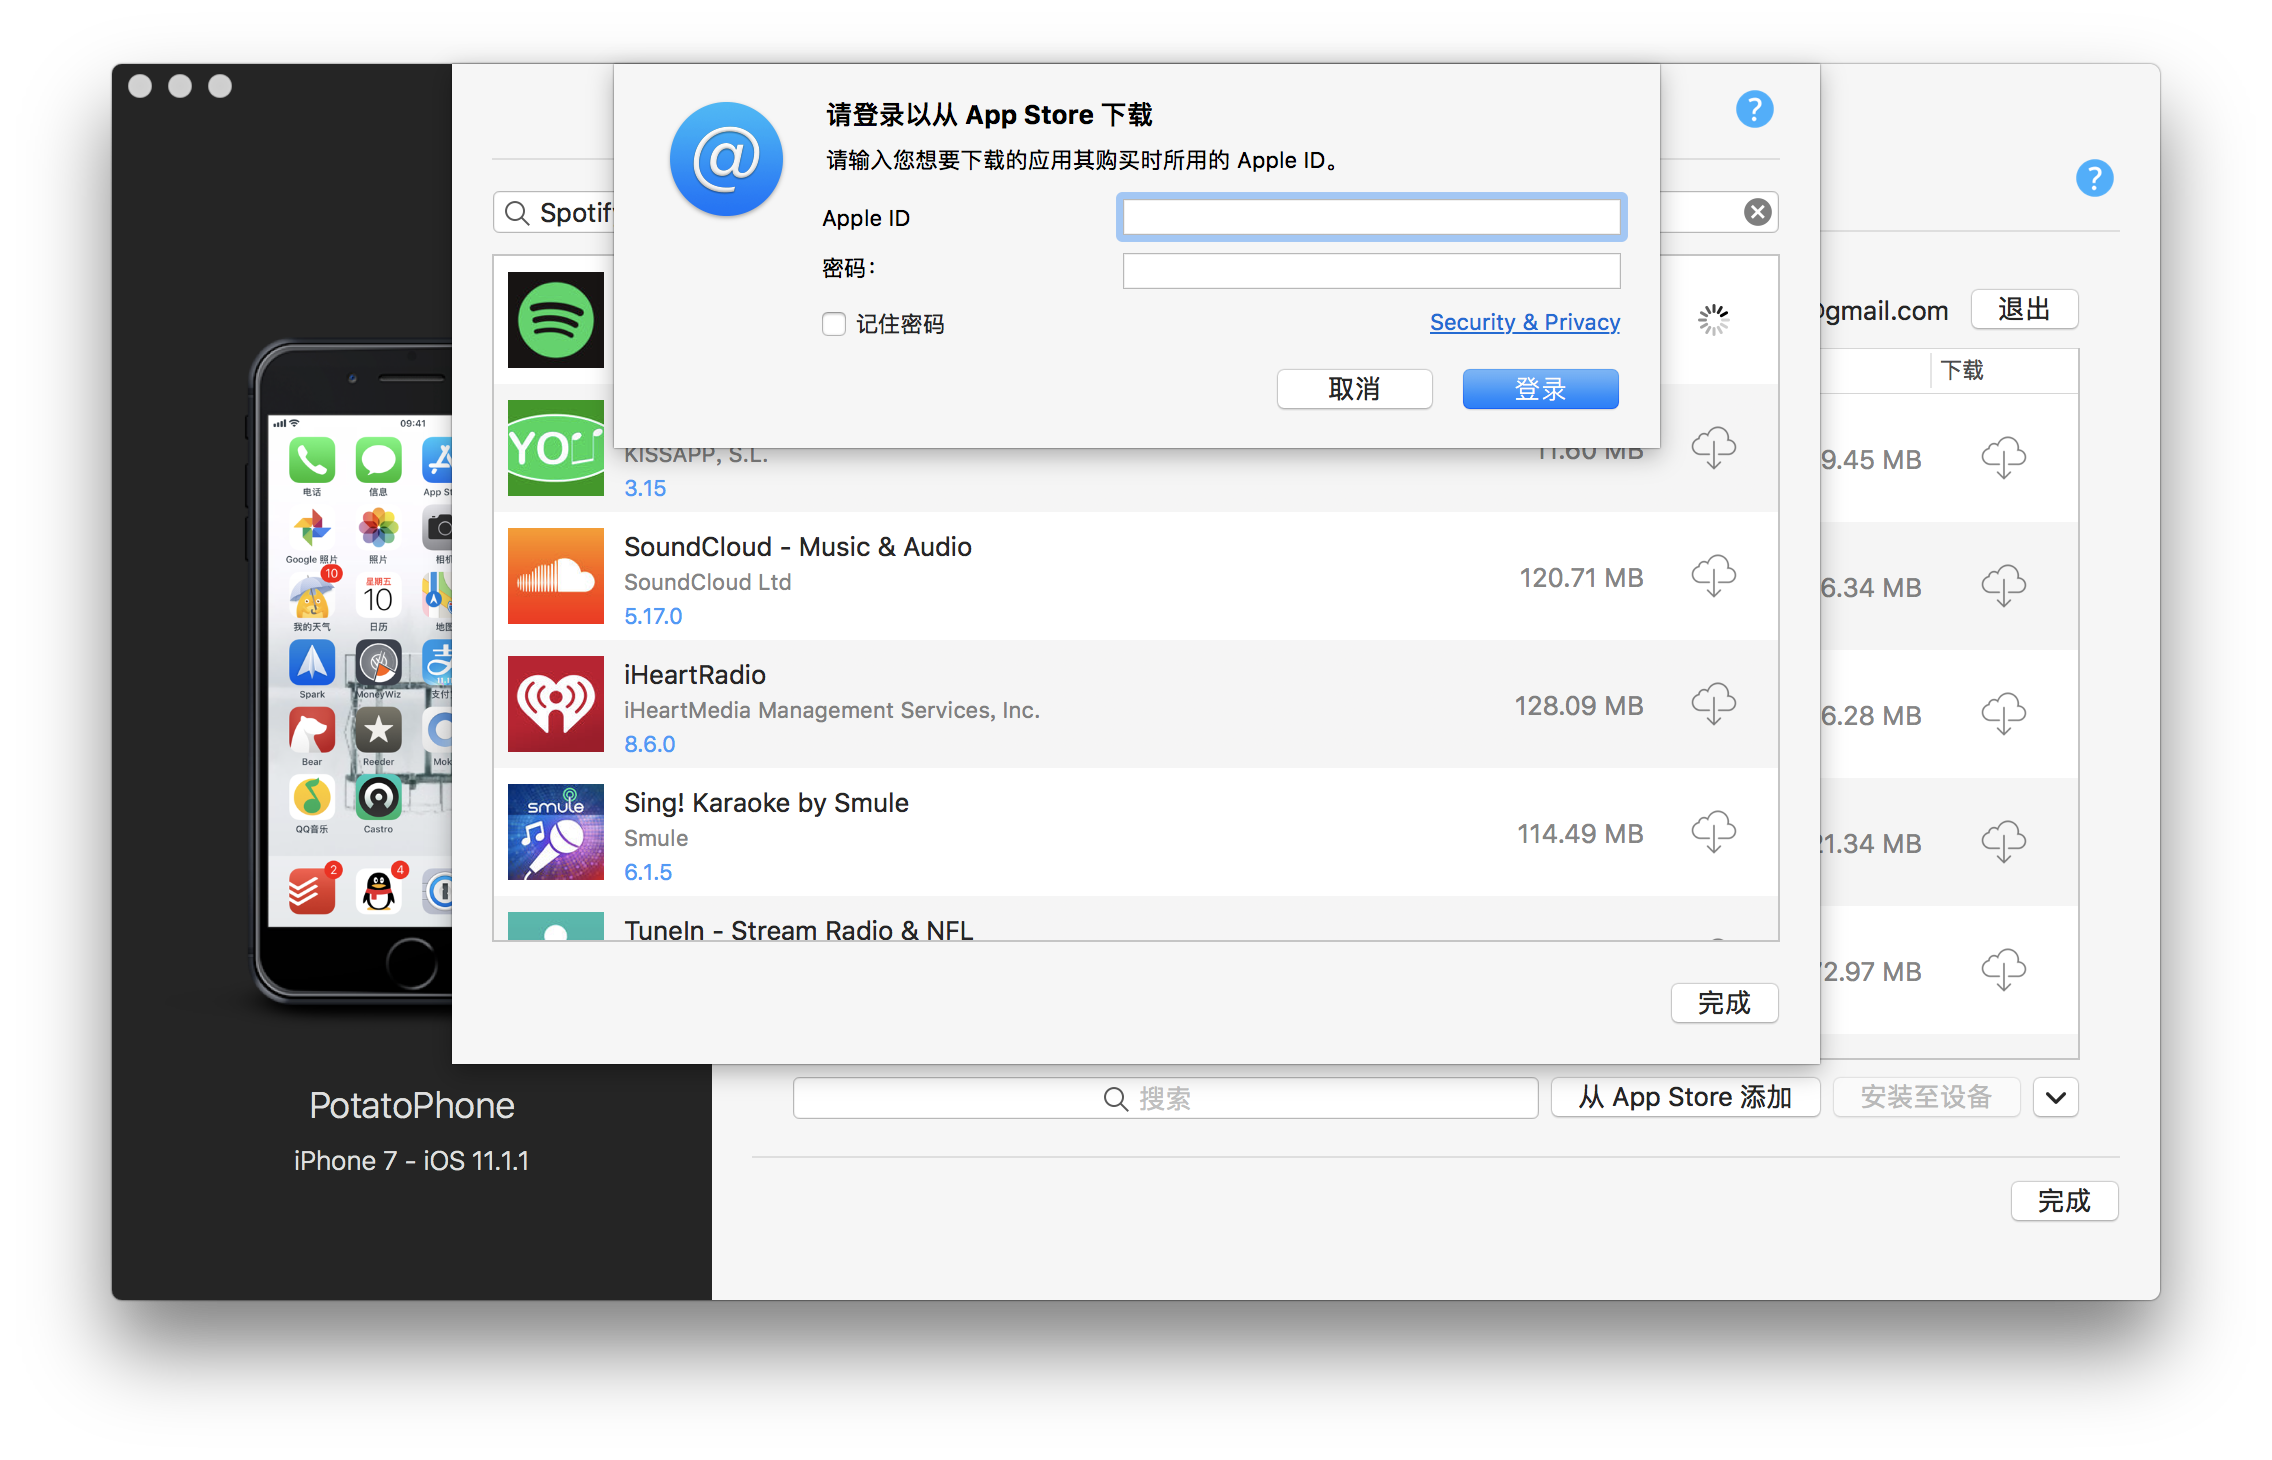Download iHeartRadio via cloud icon
Image resolution: width=2272 pixels, height=1460 pixels.
pos(1713,704)
